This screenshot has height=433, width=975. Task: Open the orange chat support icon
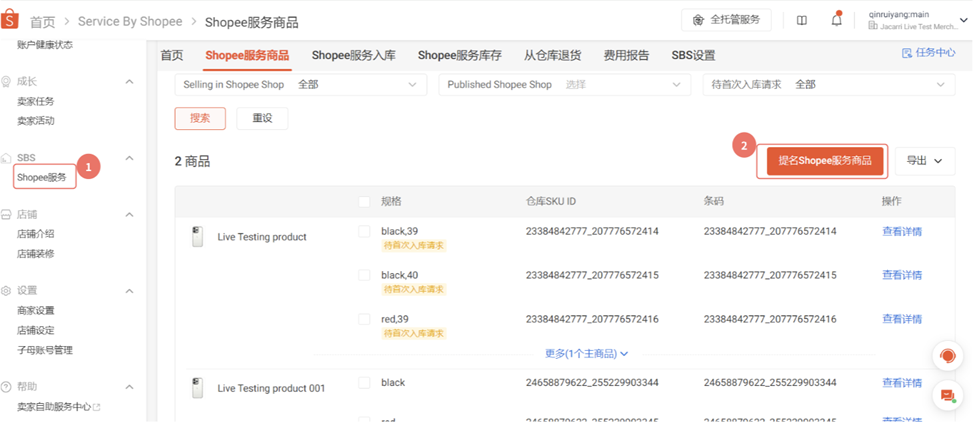[946, 396]
